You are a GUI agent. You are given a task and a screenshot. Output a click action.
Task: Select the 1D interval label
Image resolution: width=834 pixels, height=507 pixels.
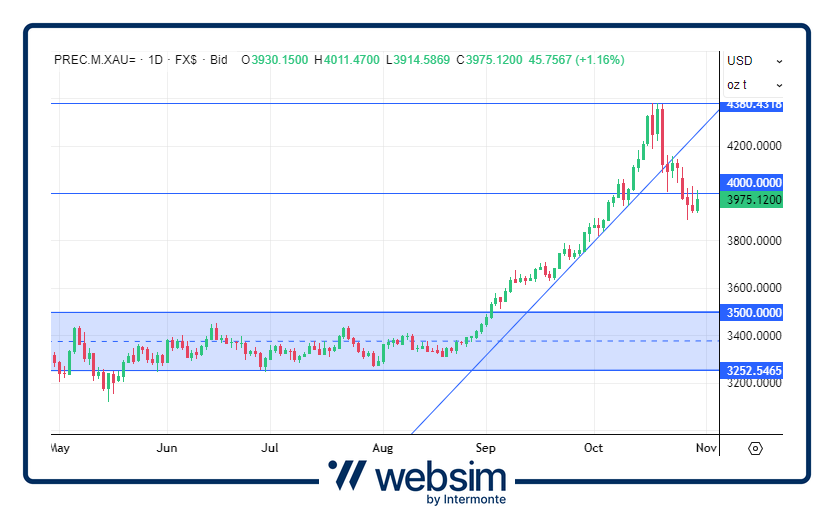(156, 60)
